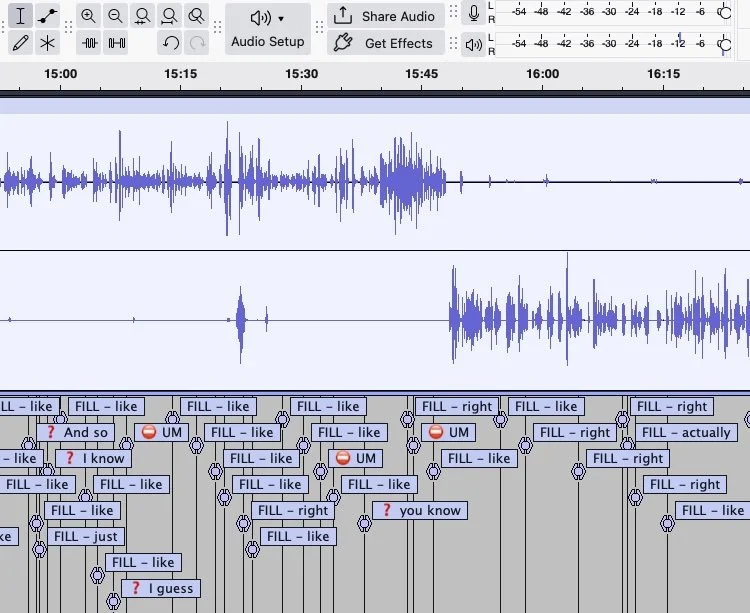
Task: Select the Envelope tool
Action: click(47, 16)
